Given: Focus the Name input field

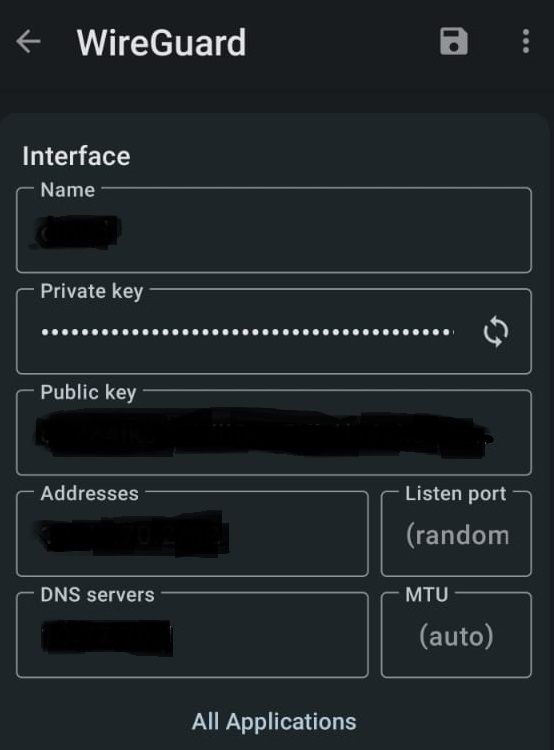Looking at the screenshot, I should point(274,230).
